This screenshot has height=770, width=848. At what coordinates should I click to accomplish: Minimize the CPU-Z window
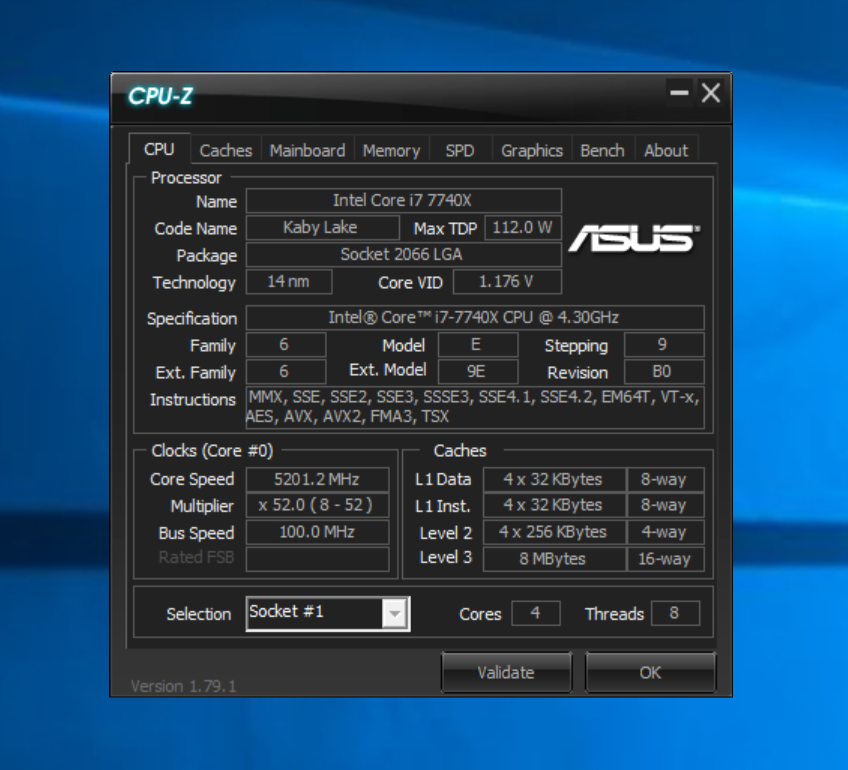point(679,93)
